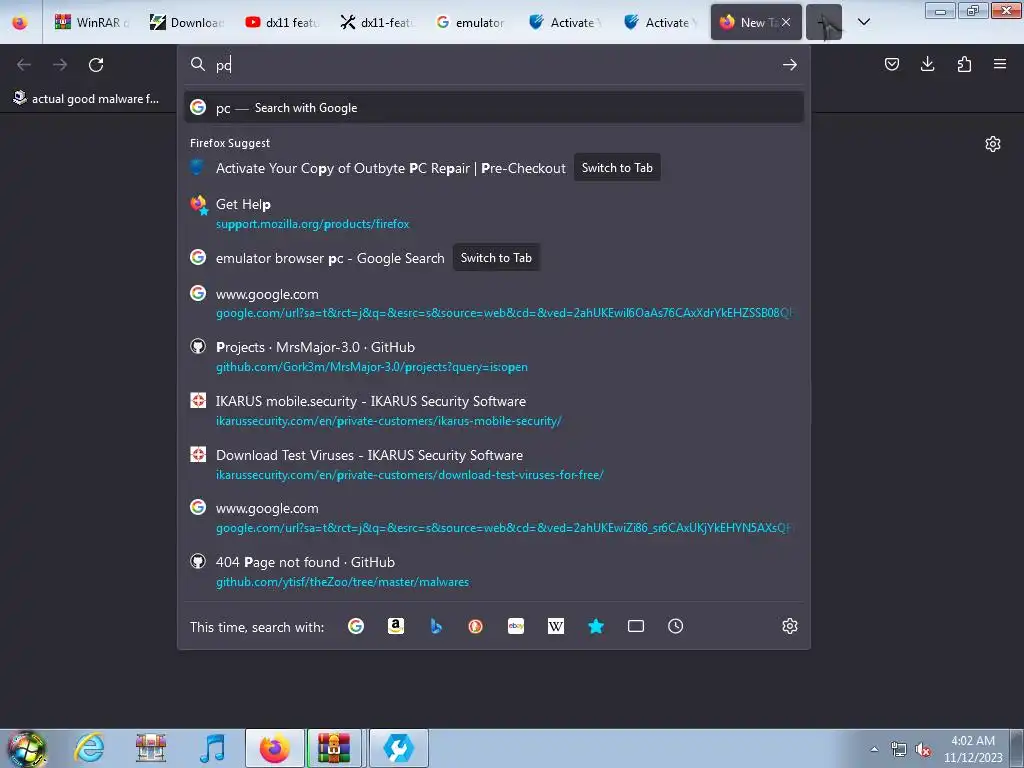Open WinRAR from the taskbar
The height and width of the screenshot is (768, 1024).
(334, 748)
